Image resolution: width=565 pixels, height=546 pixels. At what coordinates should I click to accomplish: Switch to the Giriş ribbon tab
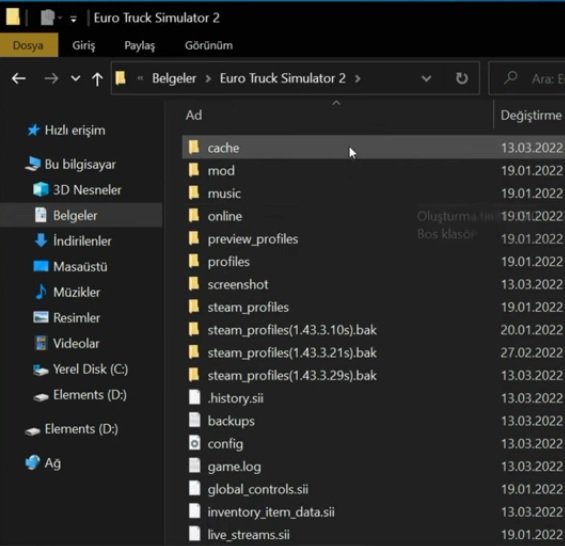tap(84, 45)
